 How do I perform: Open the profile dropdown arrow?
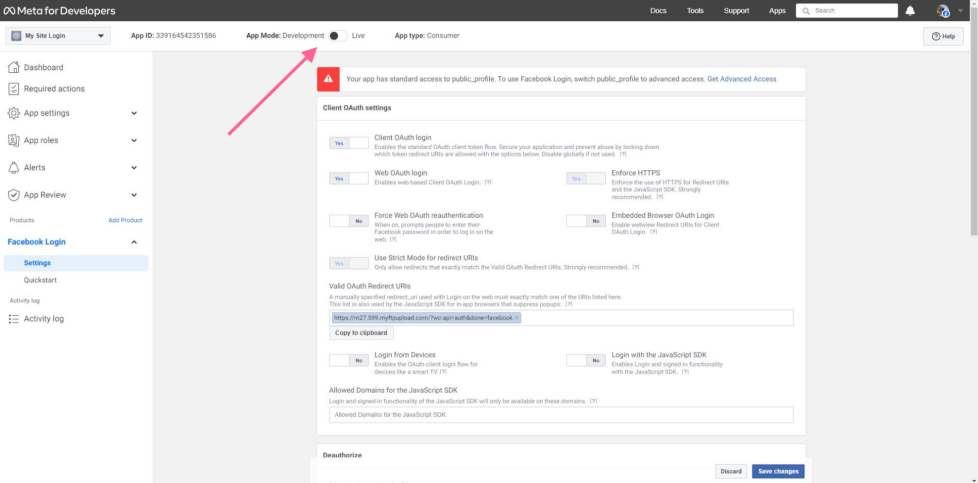(961, 11)
